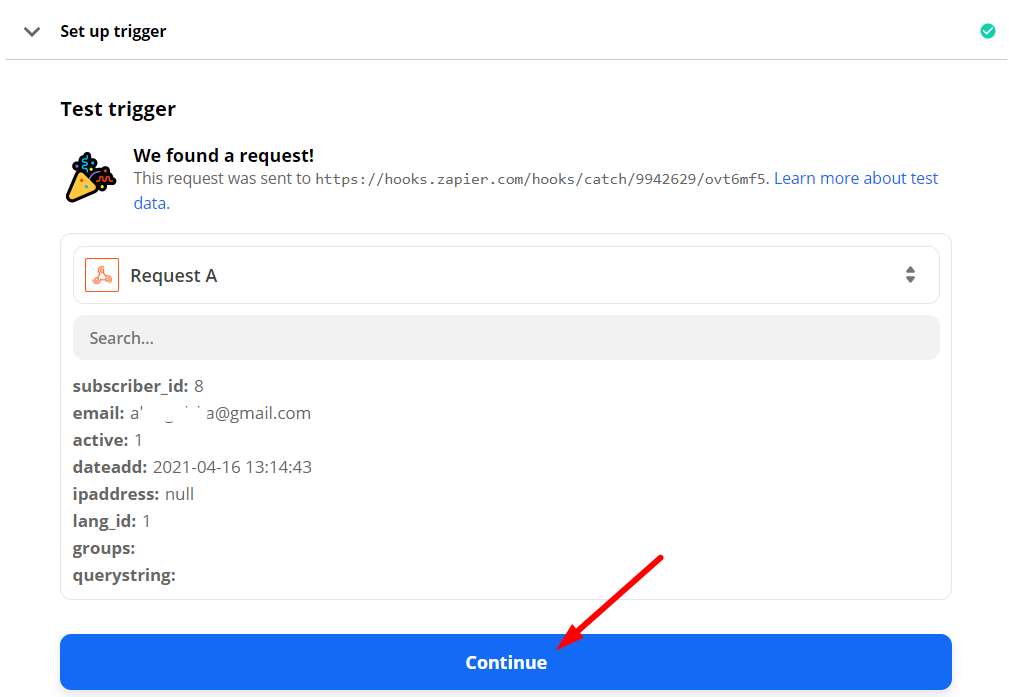Click the groups field row
The width and height of the screenshot is (1009, 697).
coord(104,548)
